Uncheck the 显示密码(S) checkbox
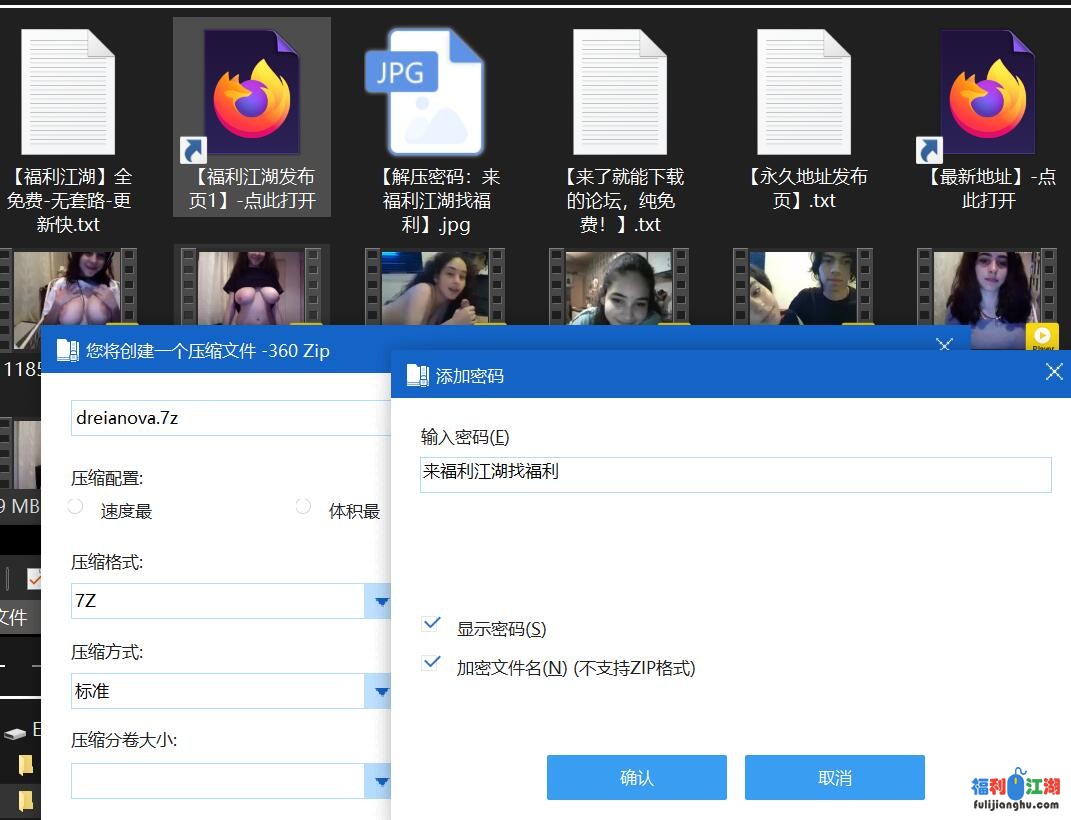Viewport: 1071px width, 820px height. click(431, 622)
